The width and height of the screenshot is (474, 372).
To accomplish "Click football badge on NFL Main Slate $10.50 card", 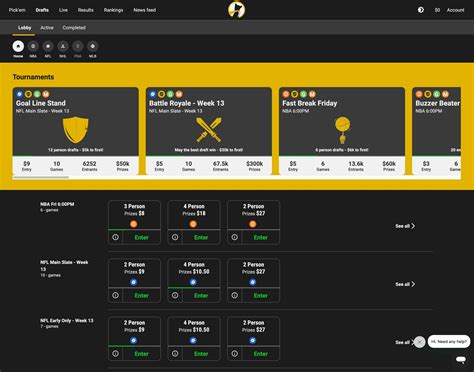I will click(193, 282).
